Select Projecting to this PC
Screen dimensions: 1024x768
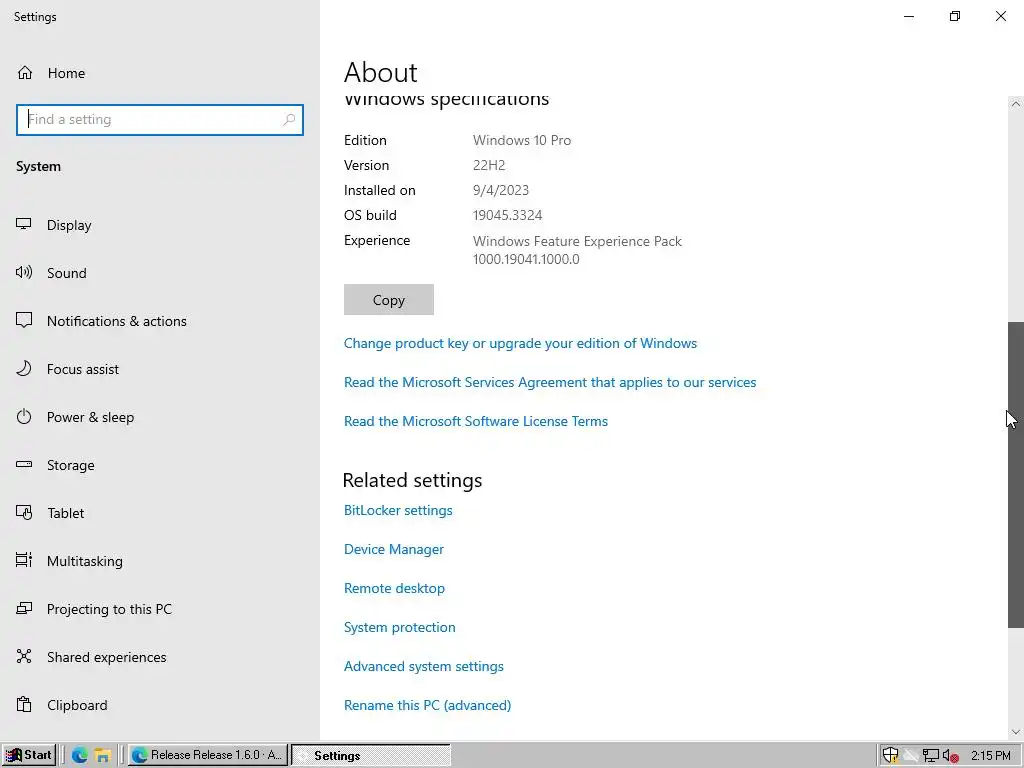click(x=110, y=609)
